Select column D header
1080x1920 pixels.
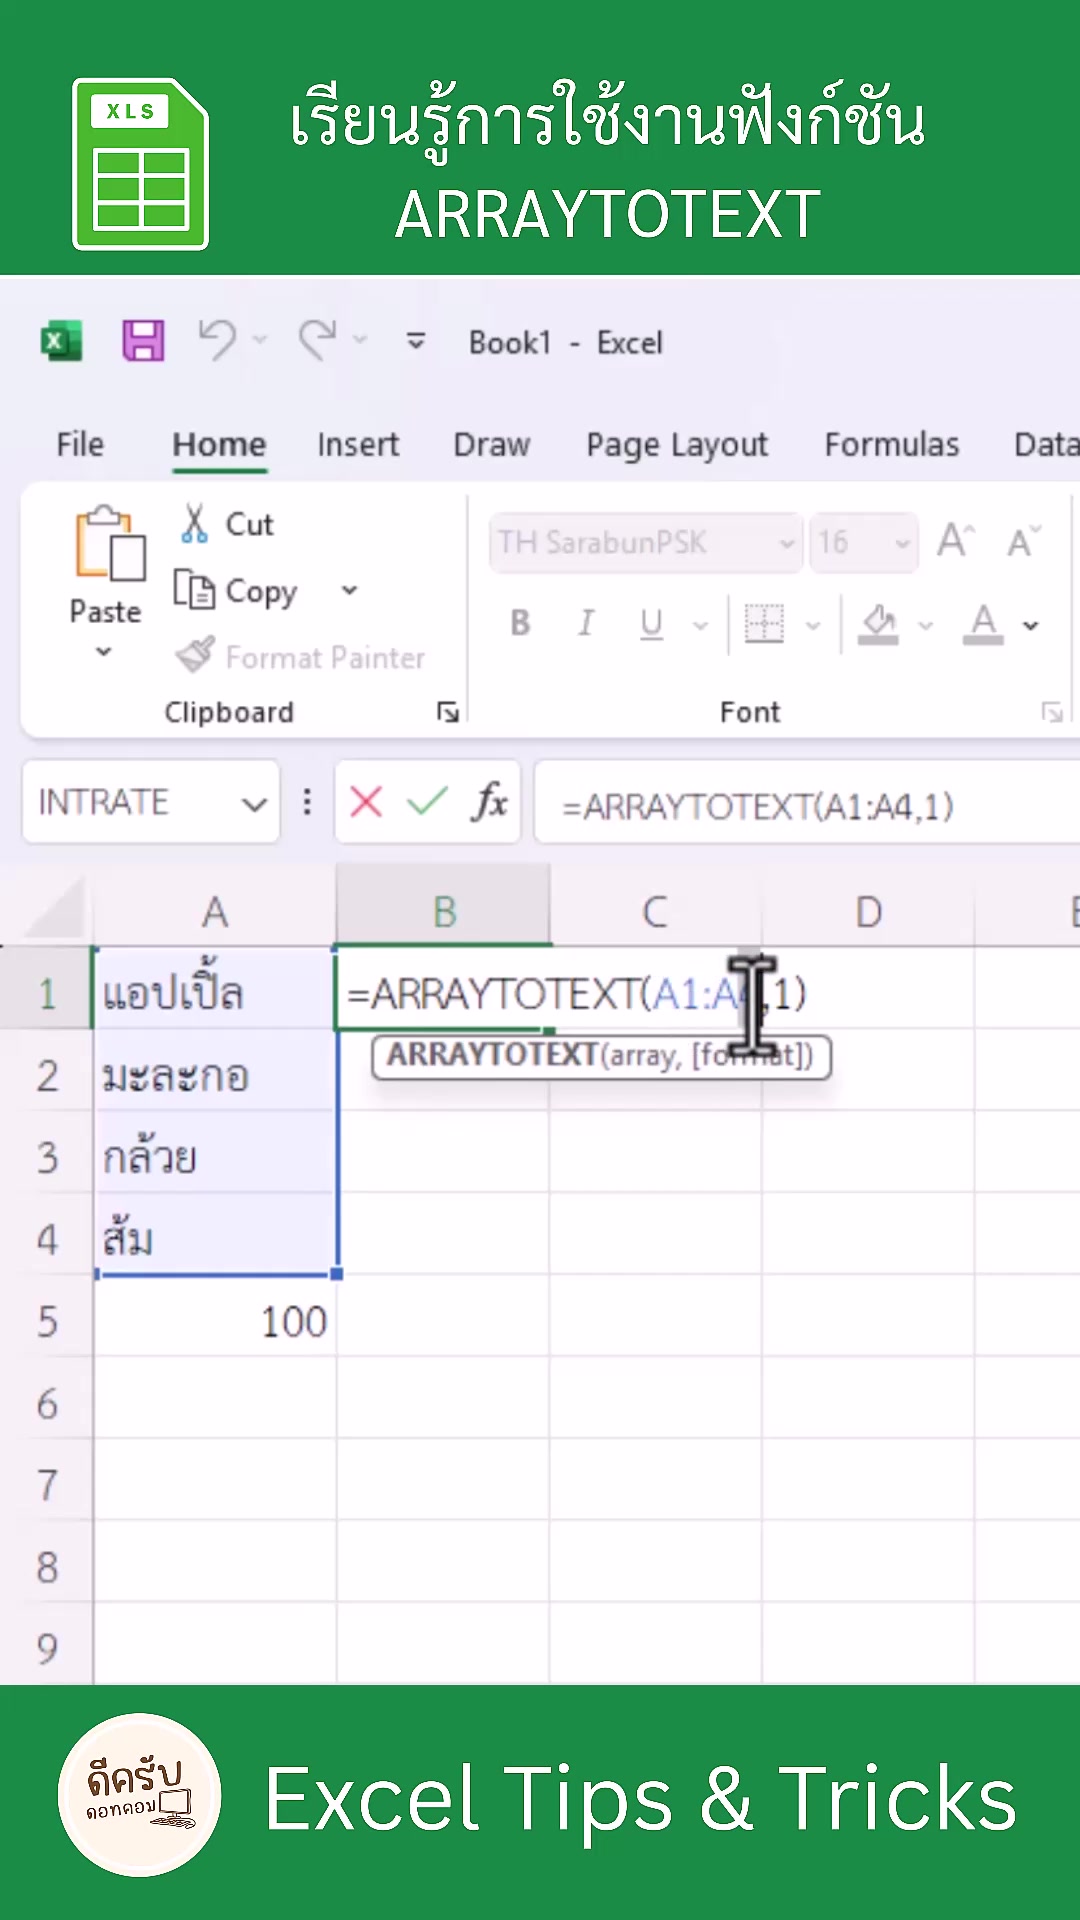(x=868, y=912)
